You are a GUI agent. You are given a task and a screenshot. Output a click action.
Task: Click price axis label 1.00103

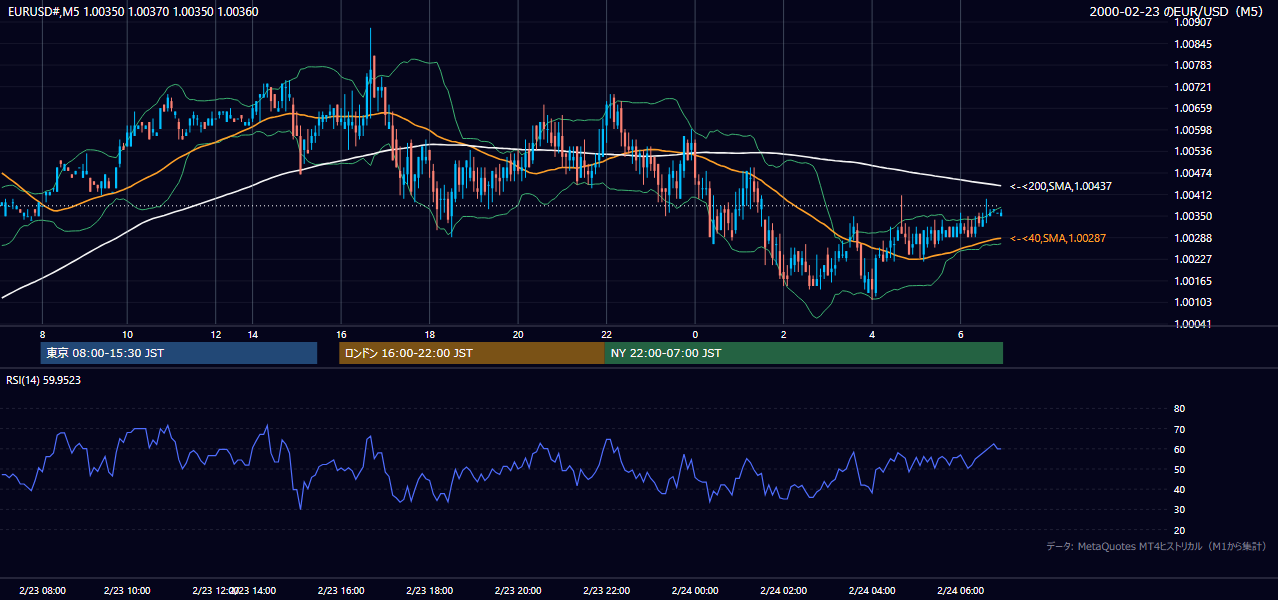pyautogui.click(x=1193, y=302)
